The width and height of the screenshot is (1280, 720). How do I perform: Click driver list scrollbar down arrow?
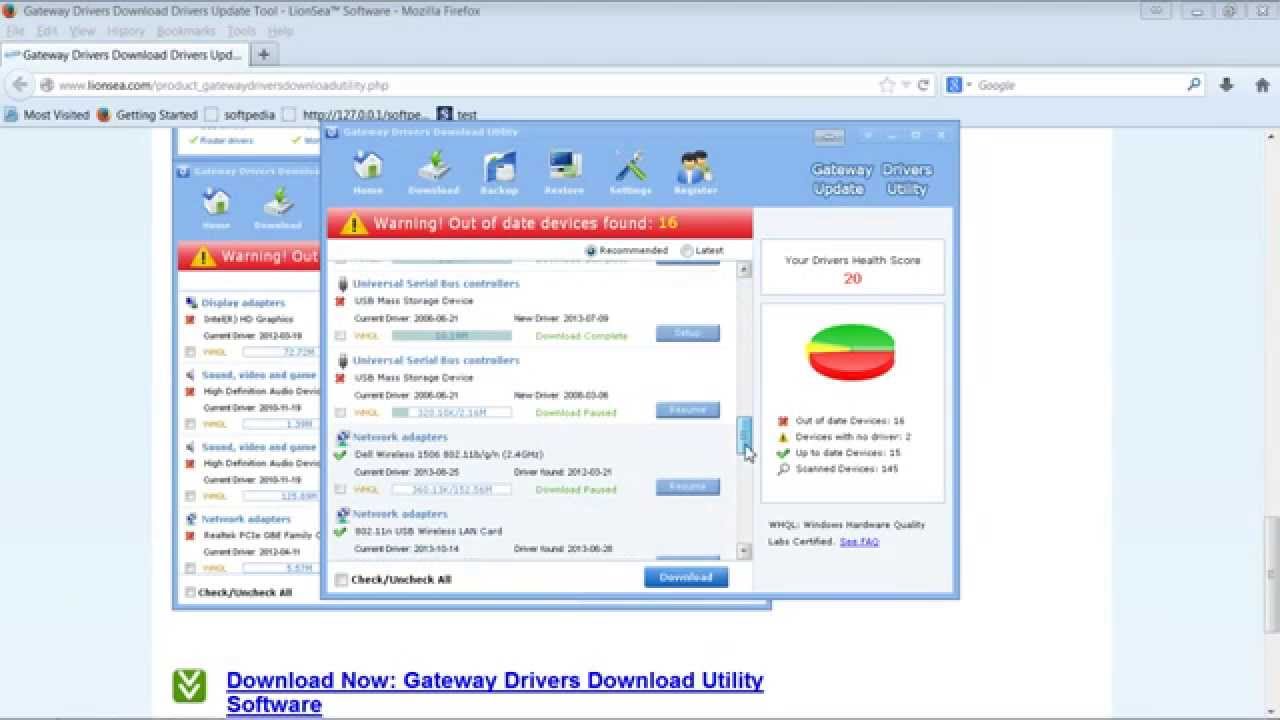pyautogui.click(x=743, y=551)
